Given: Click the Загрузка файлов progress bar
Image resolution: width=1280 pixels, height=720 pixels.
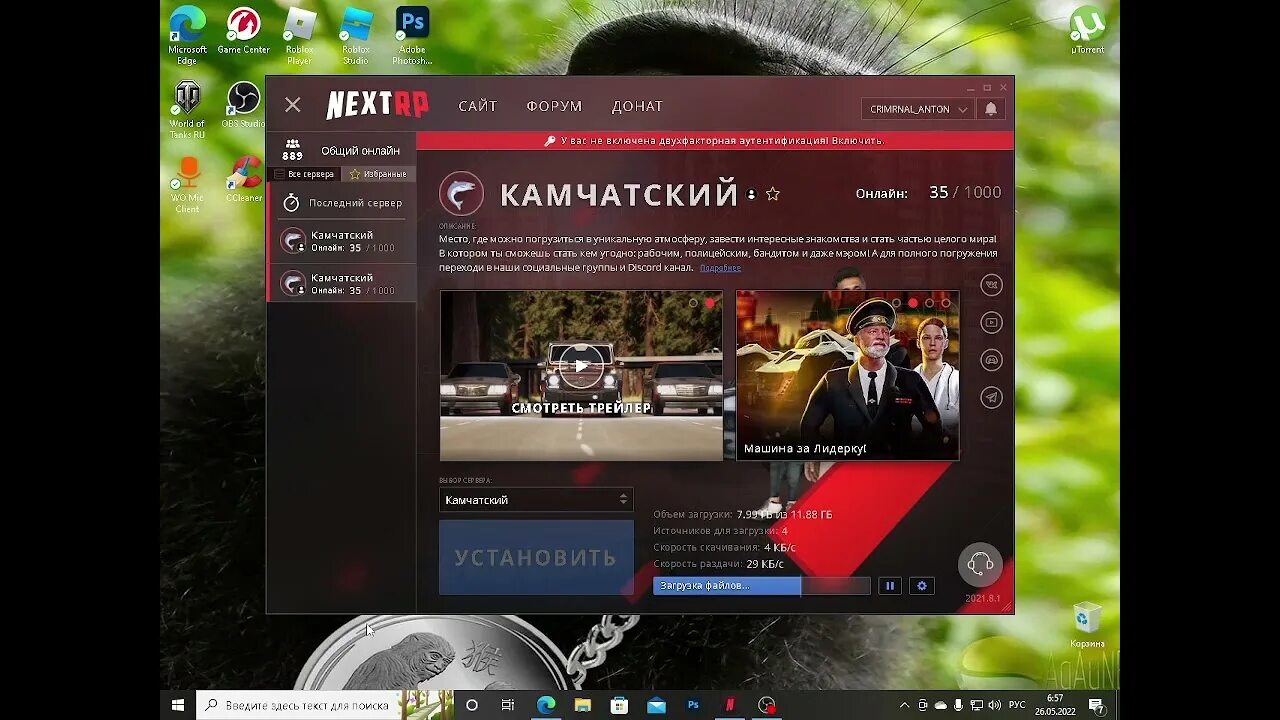Looking at the screenshot, I should coord(761,586).
